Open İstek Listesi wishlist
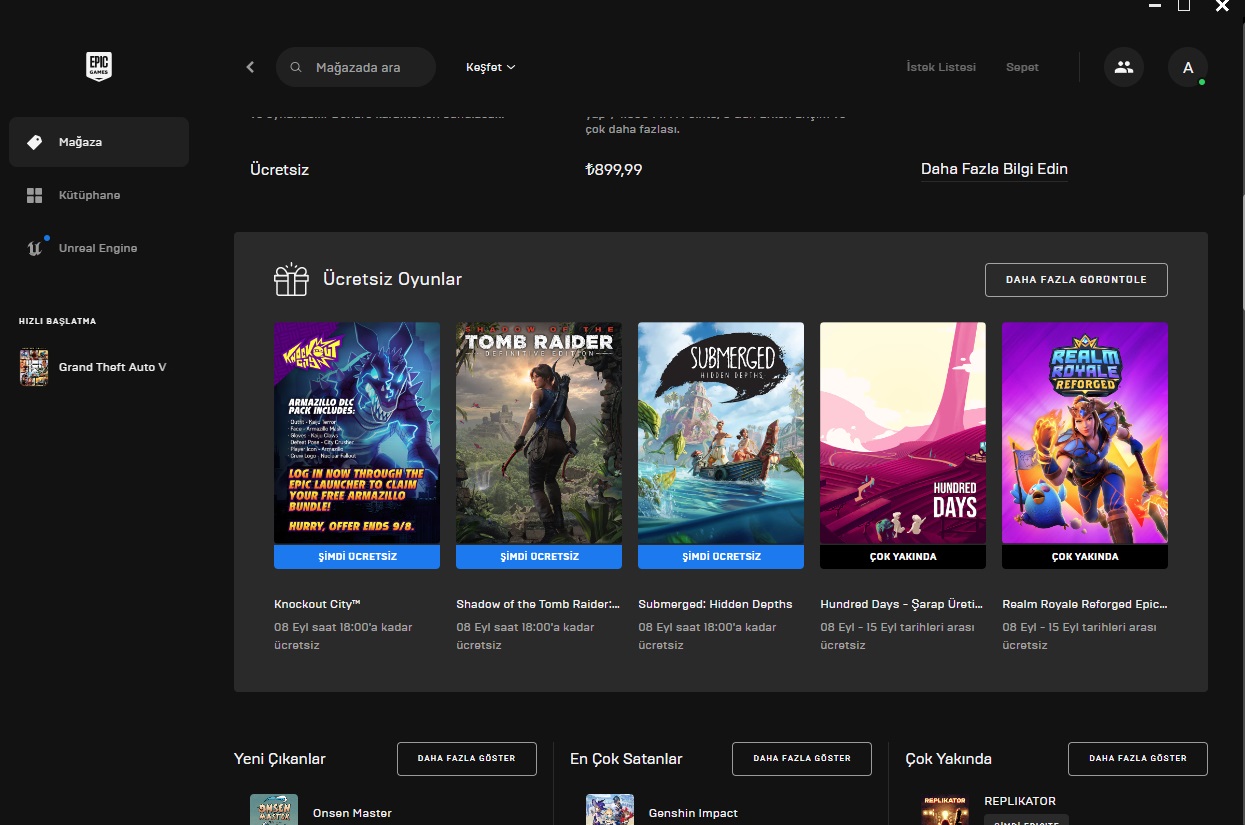1245x825 pixels. [x=941, y=67]
